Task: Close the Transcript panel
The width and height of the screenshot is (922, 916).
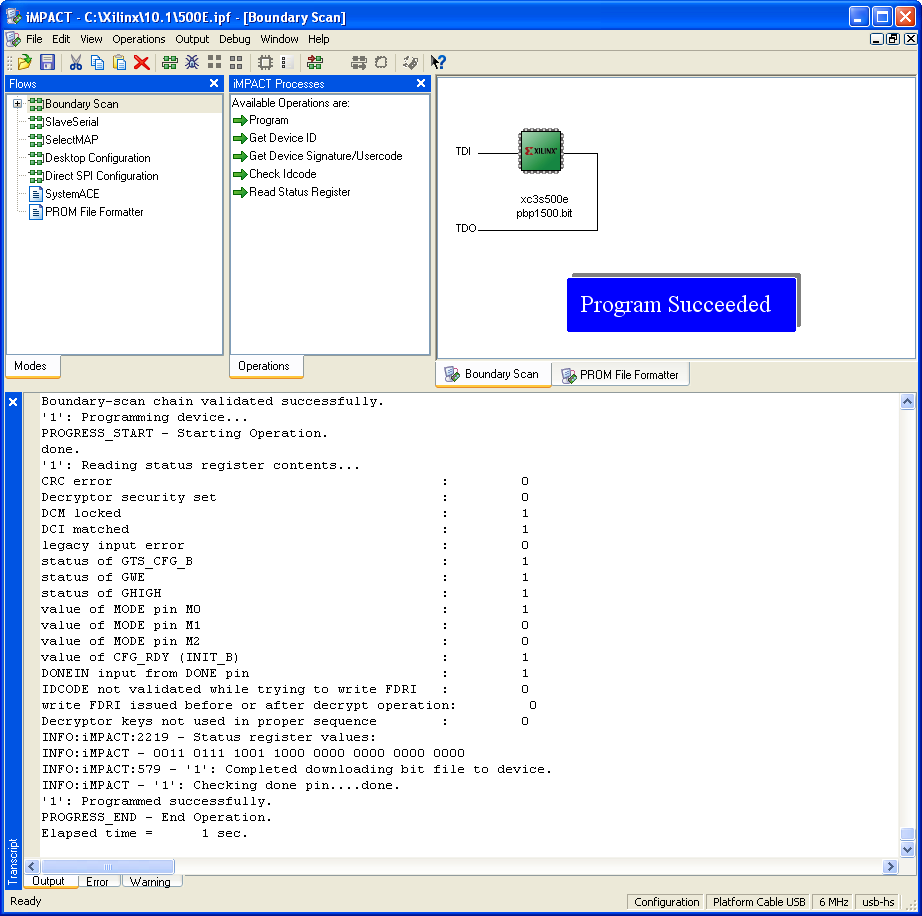Action: (13, 402)
